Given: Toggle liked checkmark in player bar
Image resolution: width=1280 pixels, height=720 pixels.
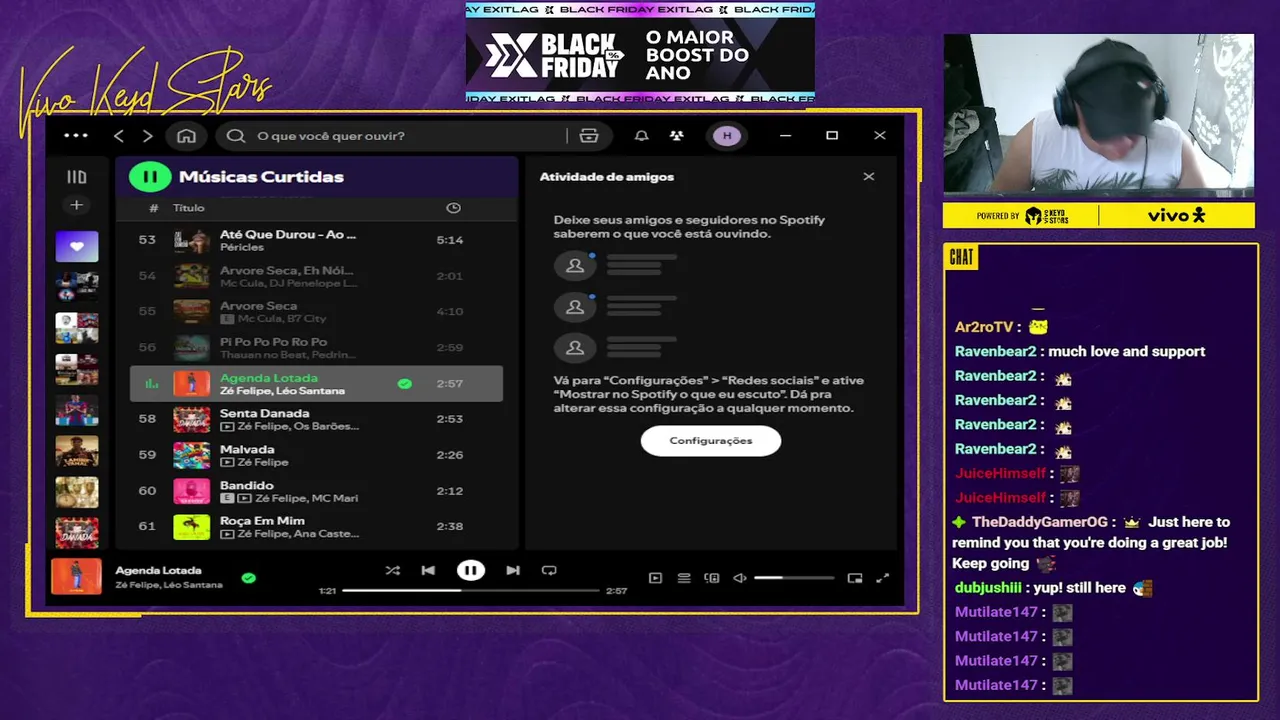Looking at the screenshot, I should (x=248, y=577).
